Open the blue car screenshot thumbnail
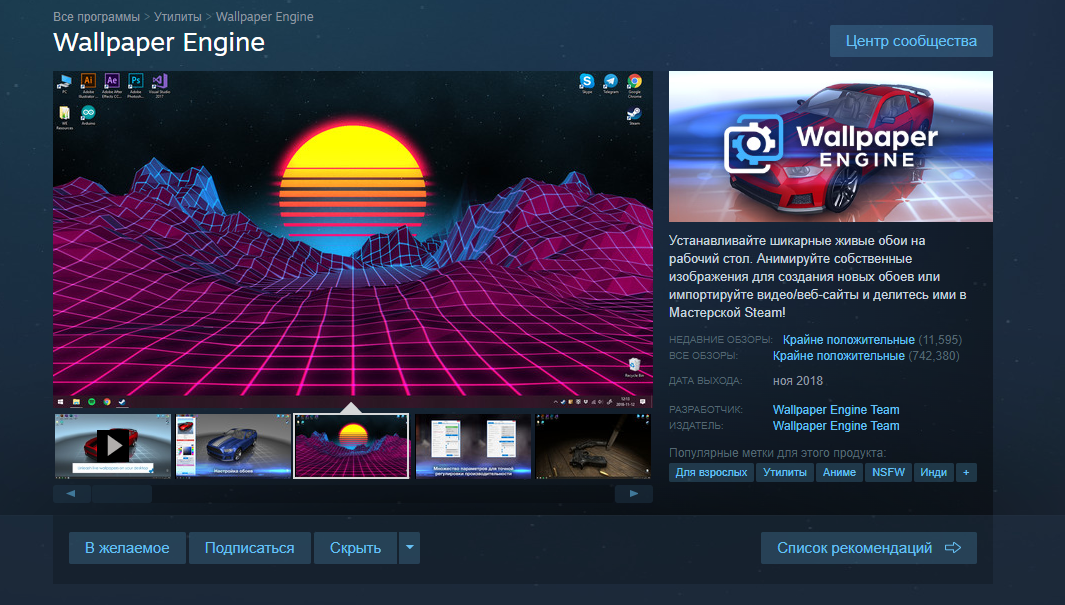 [233, 446]
